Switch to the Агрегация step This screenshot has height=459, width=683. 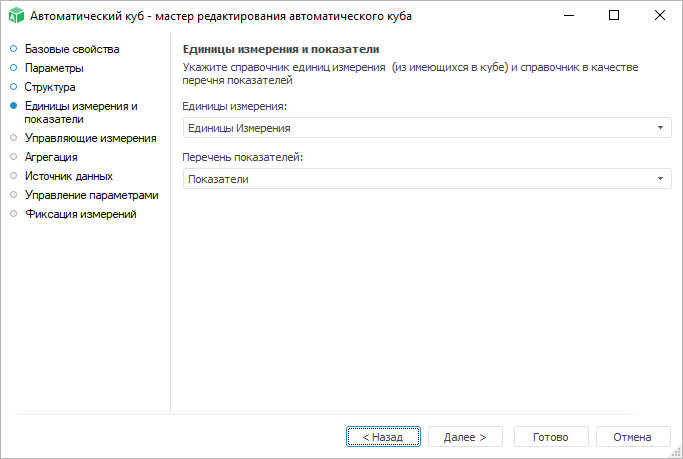(51, 157)
